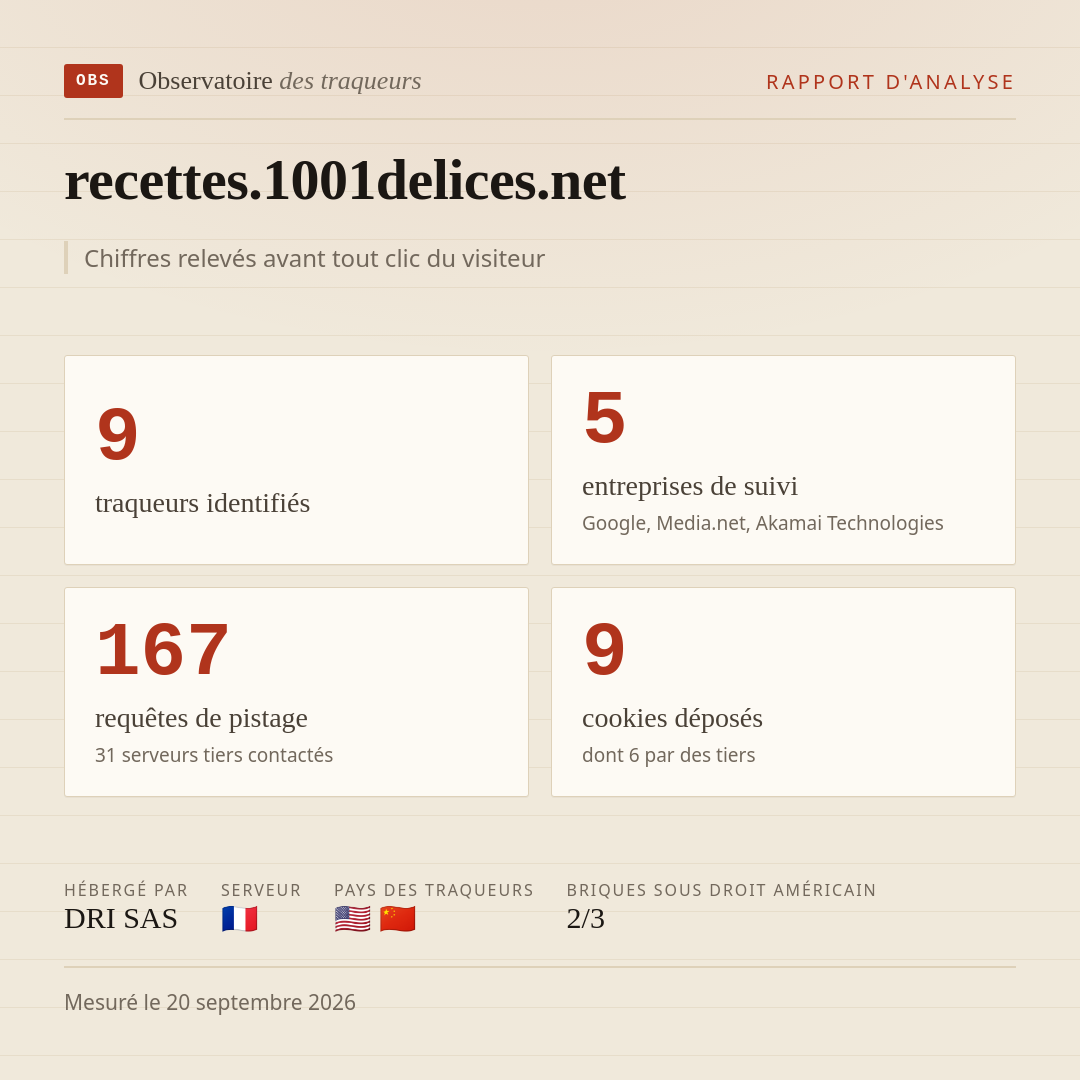The height and width of the screenshot is (1080, 1080).
Task: Click 'dont 6 par des tiers' text
Action: tap(668, 756)
